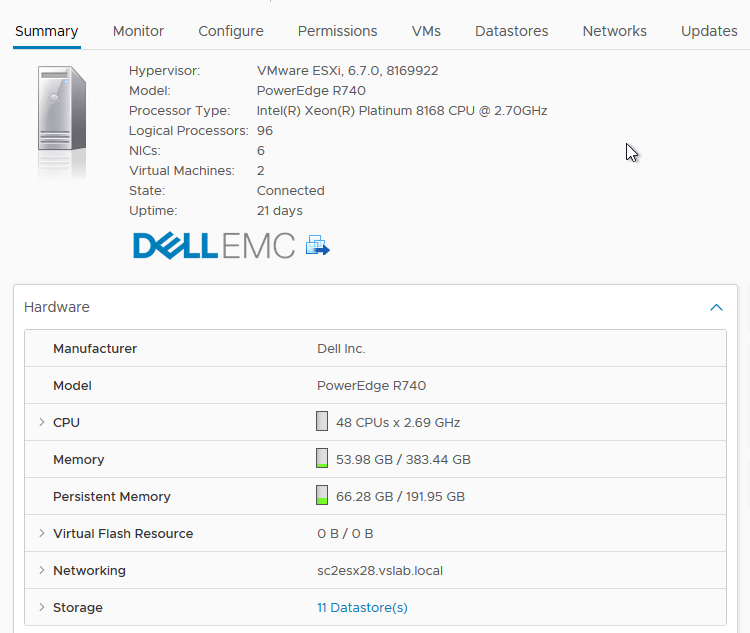The image size is (750, 633).
Task: Click the CPU usage bar icon
Action: pos(322,422)
